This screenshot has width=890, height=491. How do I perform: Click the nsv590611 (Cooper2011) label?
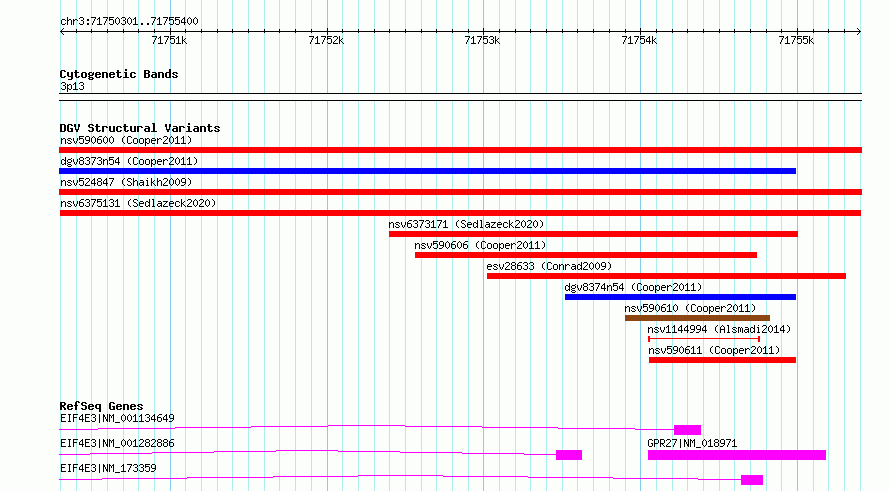point(714,350)
